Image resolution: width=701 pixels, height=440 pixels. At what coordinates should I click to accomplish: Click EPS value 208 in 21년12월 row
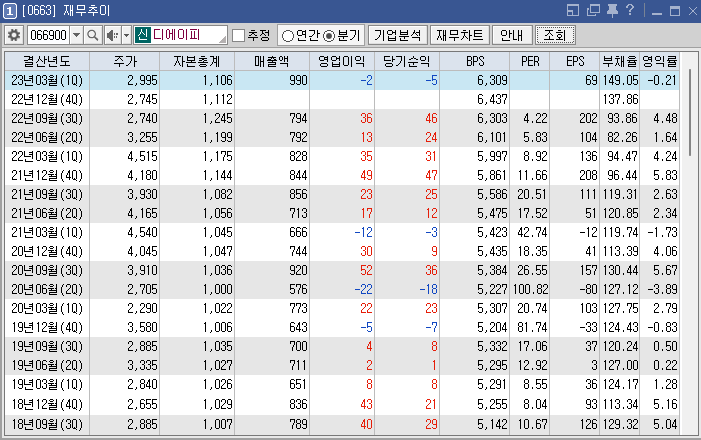[x=588, y=175]
